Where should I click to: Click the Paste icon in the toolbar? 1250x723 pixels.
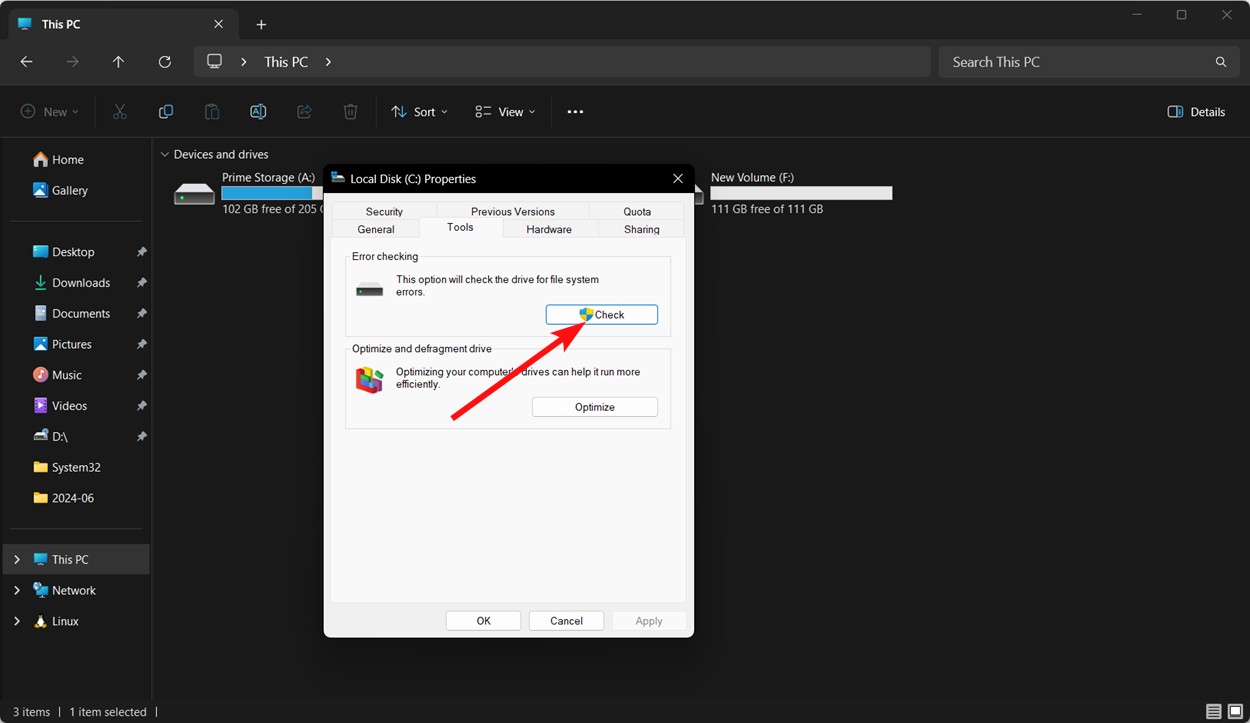coord(212,111)
